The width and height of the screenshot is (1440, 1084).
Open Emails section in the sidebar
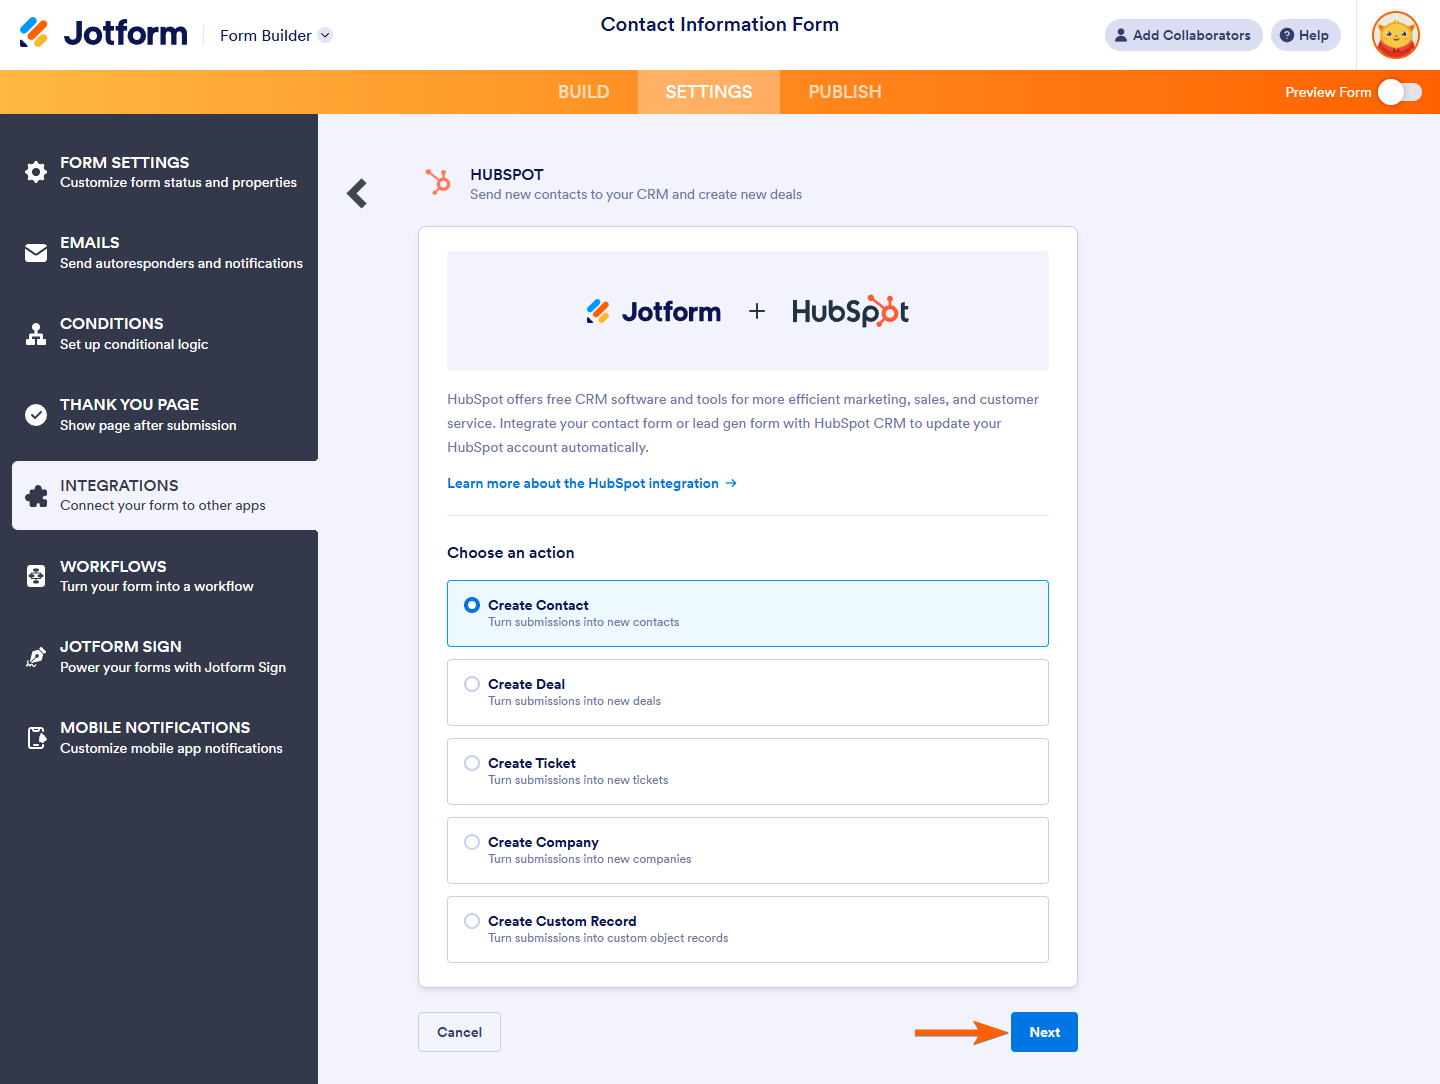[165, 253]
